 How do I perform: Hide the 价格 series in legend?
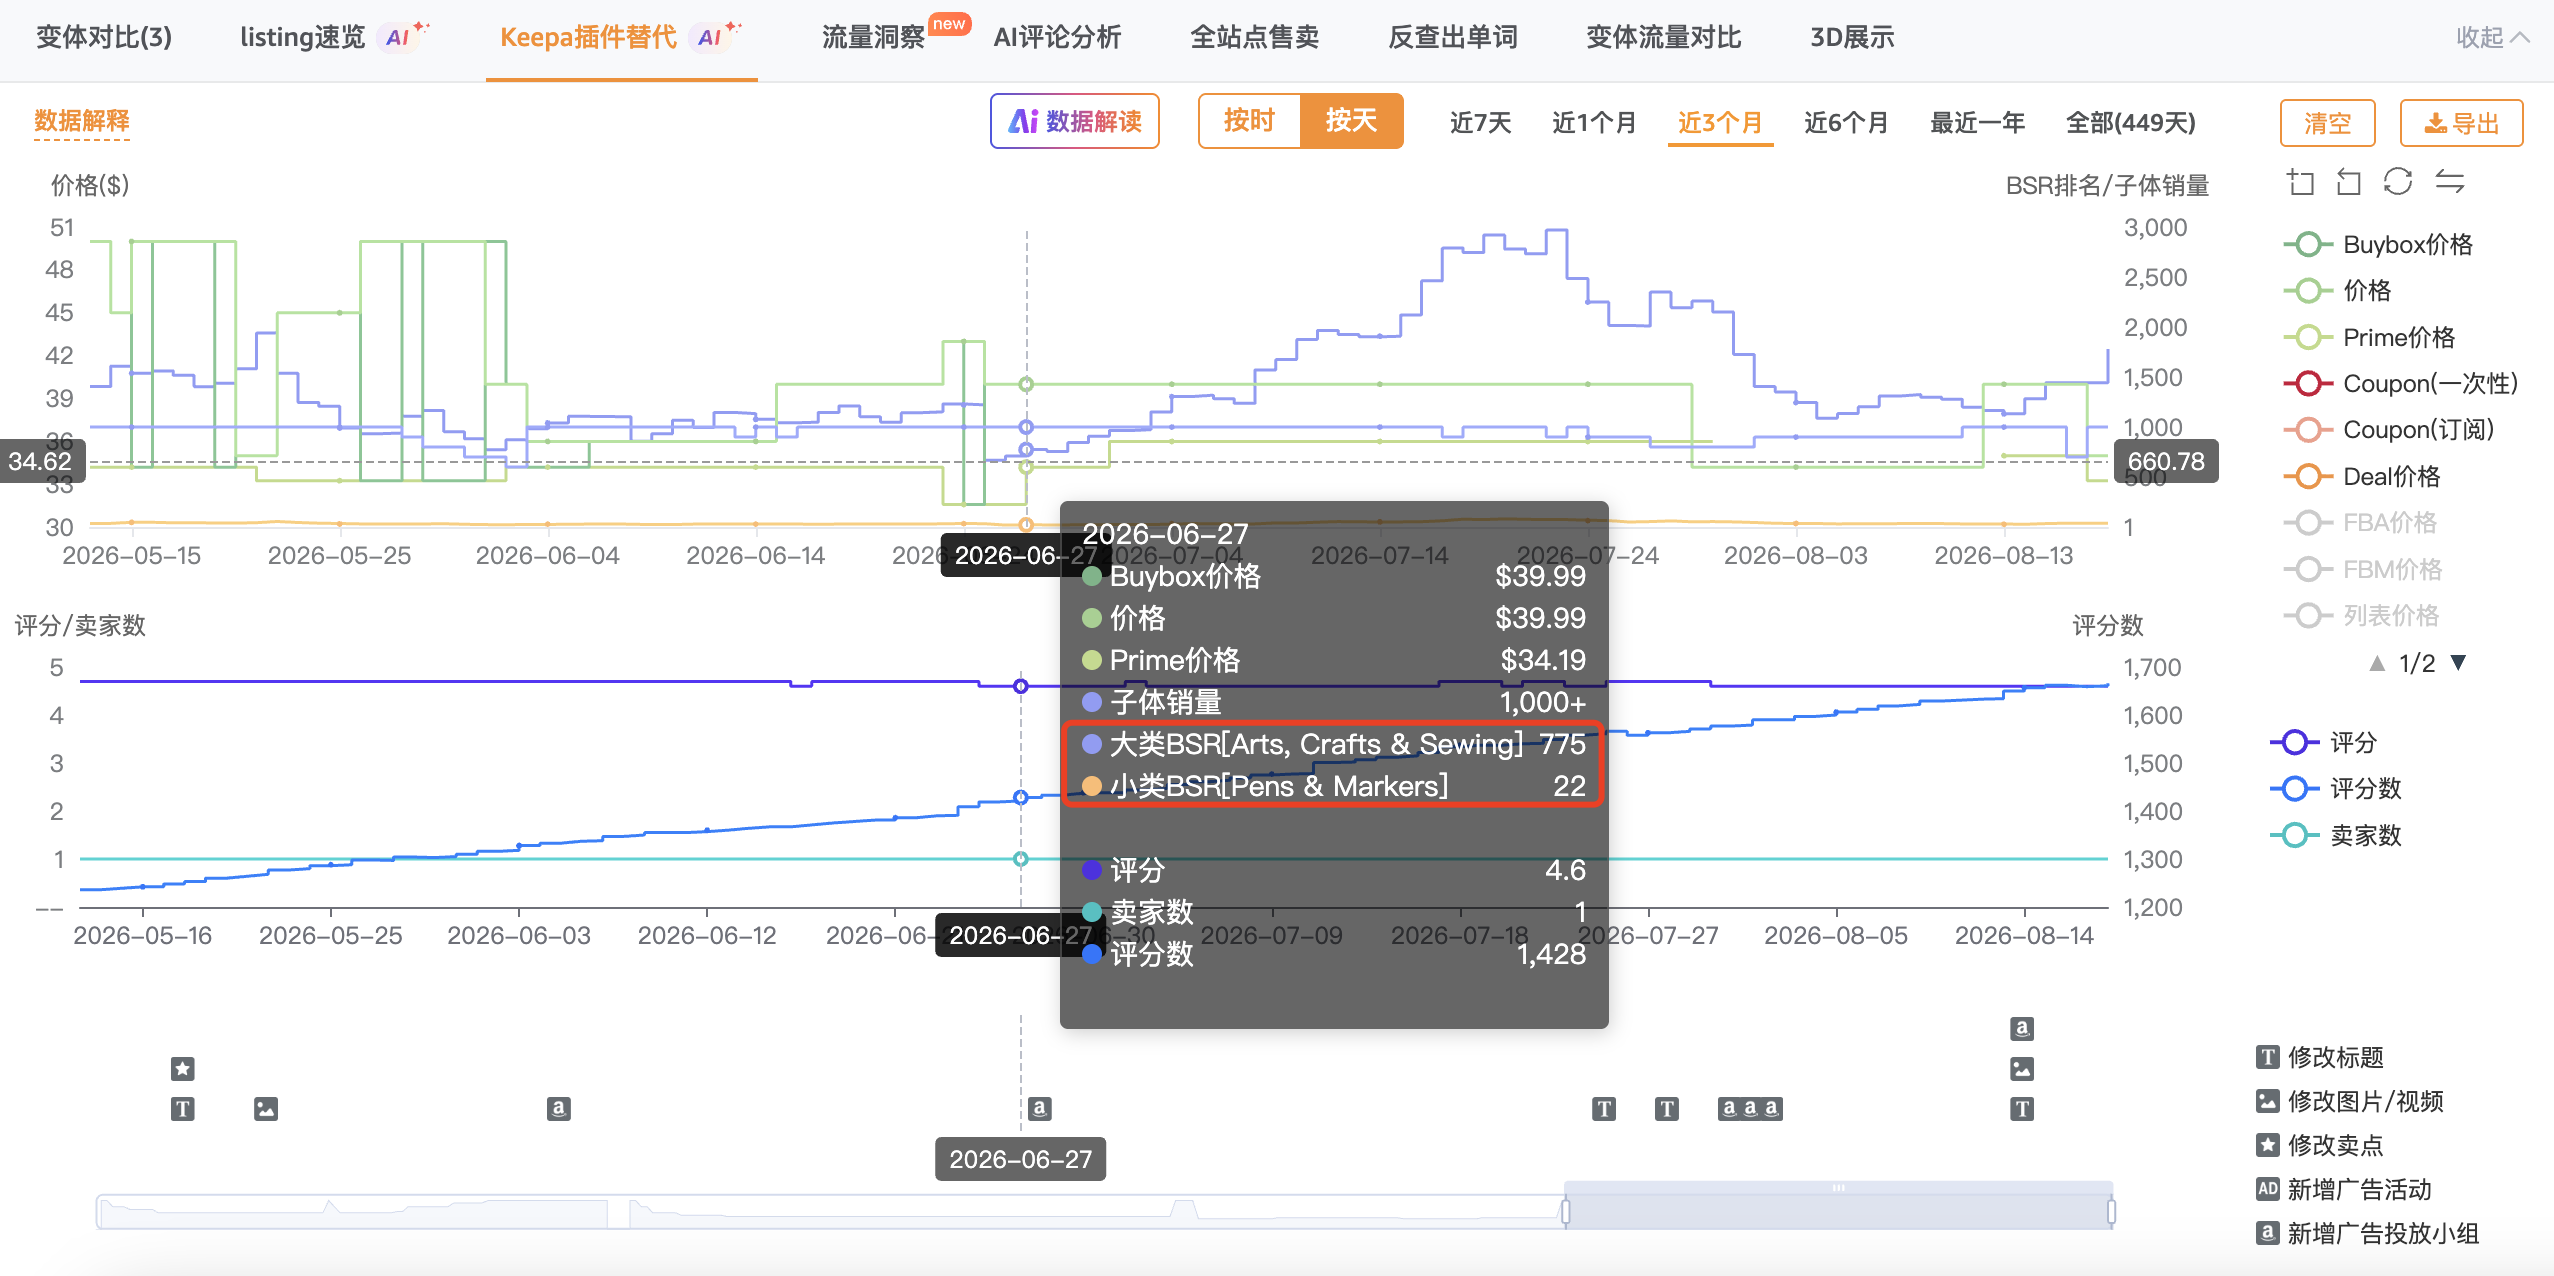click(x=2338, y=291)
